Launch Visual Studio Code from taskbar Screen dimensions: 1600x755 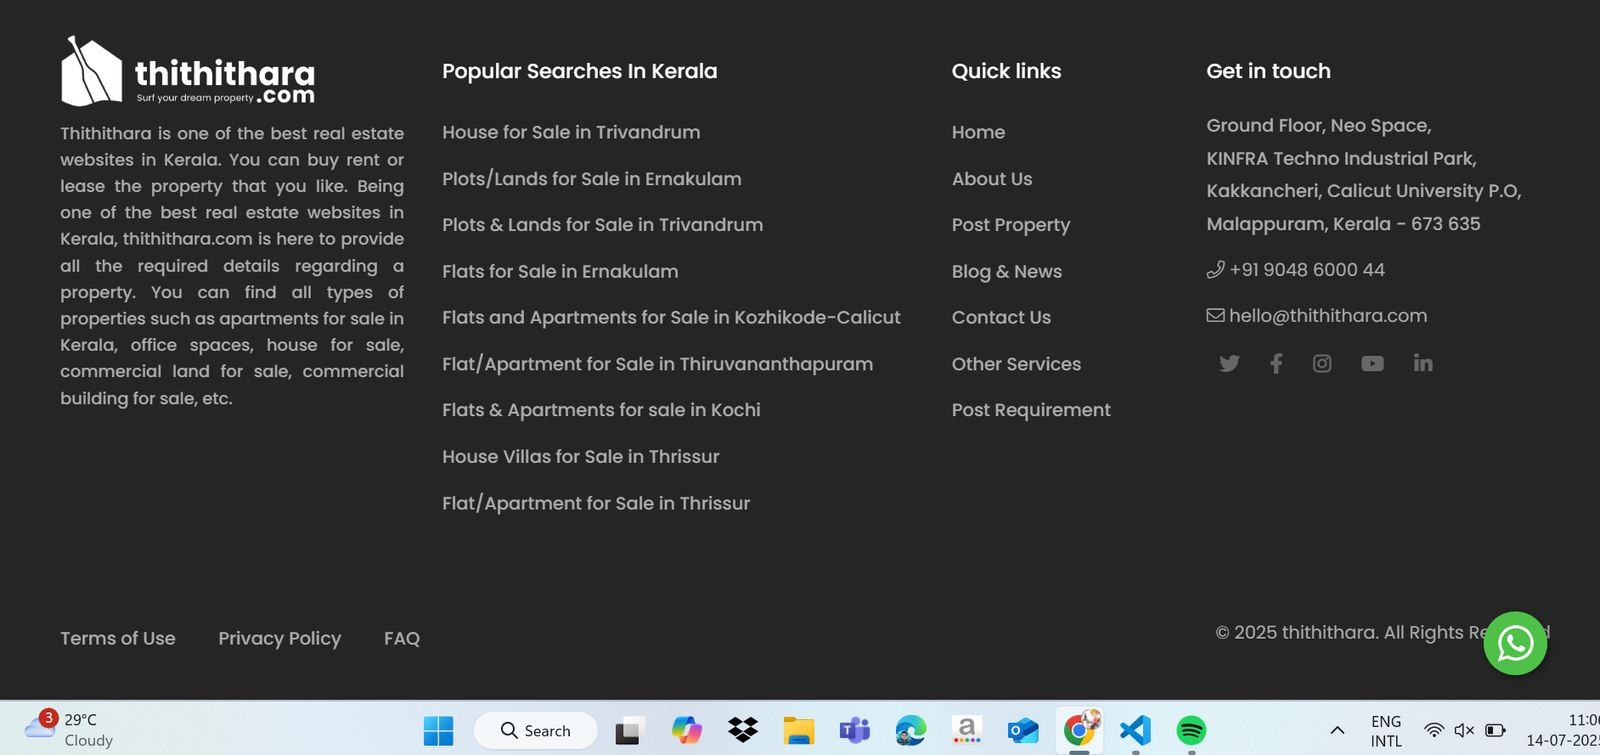pyautogui.click(x=1135, y=730)
